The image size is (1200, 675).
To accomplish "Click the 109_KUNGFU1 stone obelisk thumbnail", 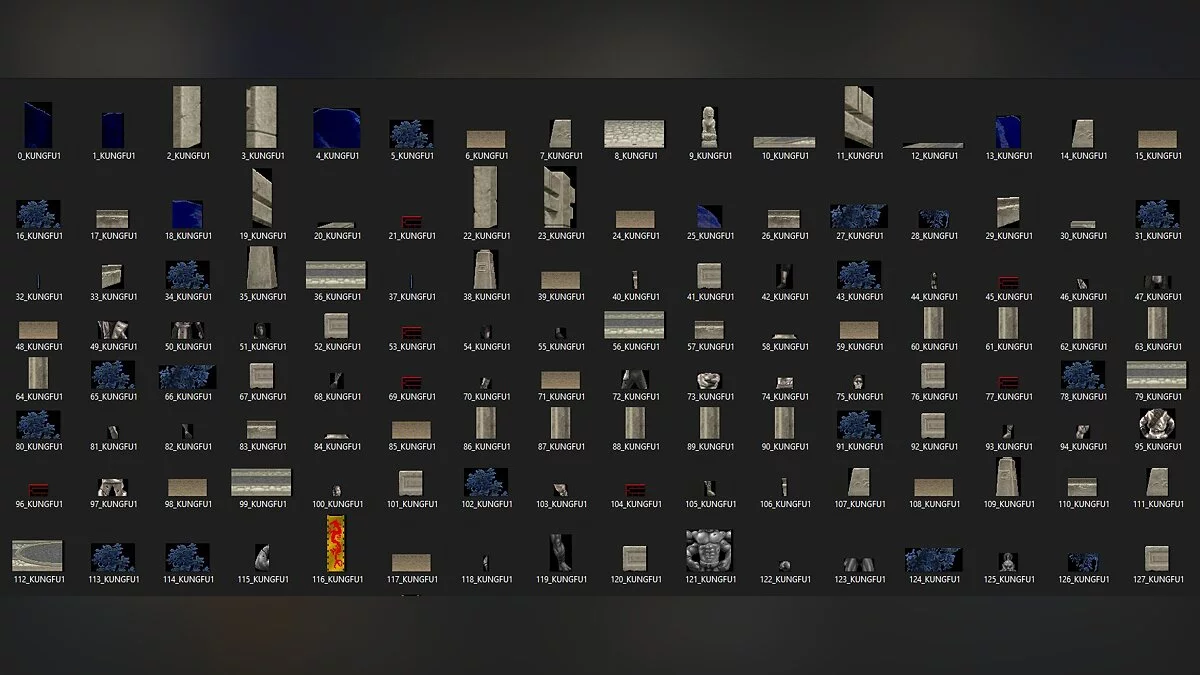I will 1007,477.
